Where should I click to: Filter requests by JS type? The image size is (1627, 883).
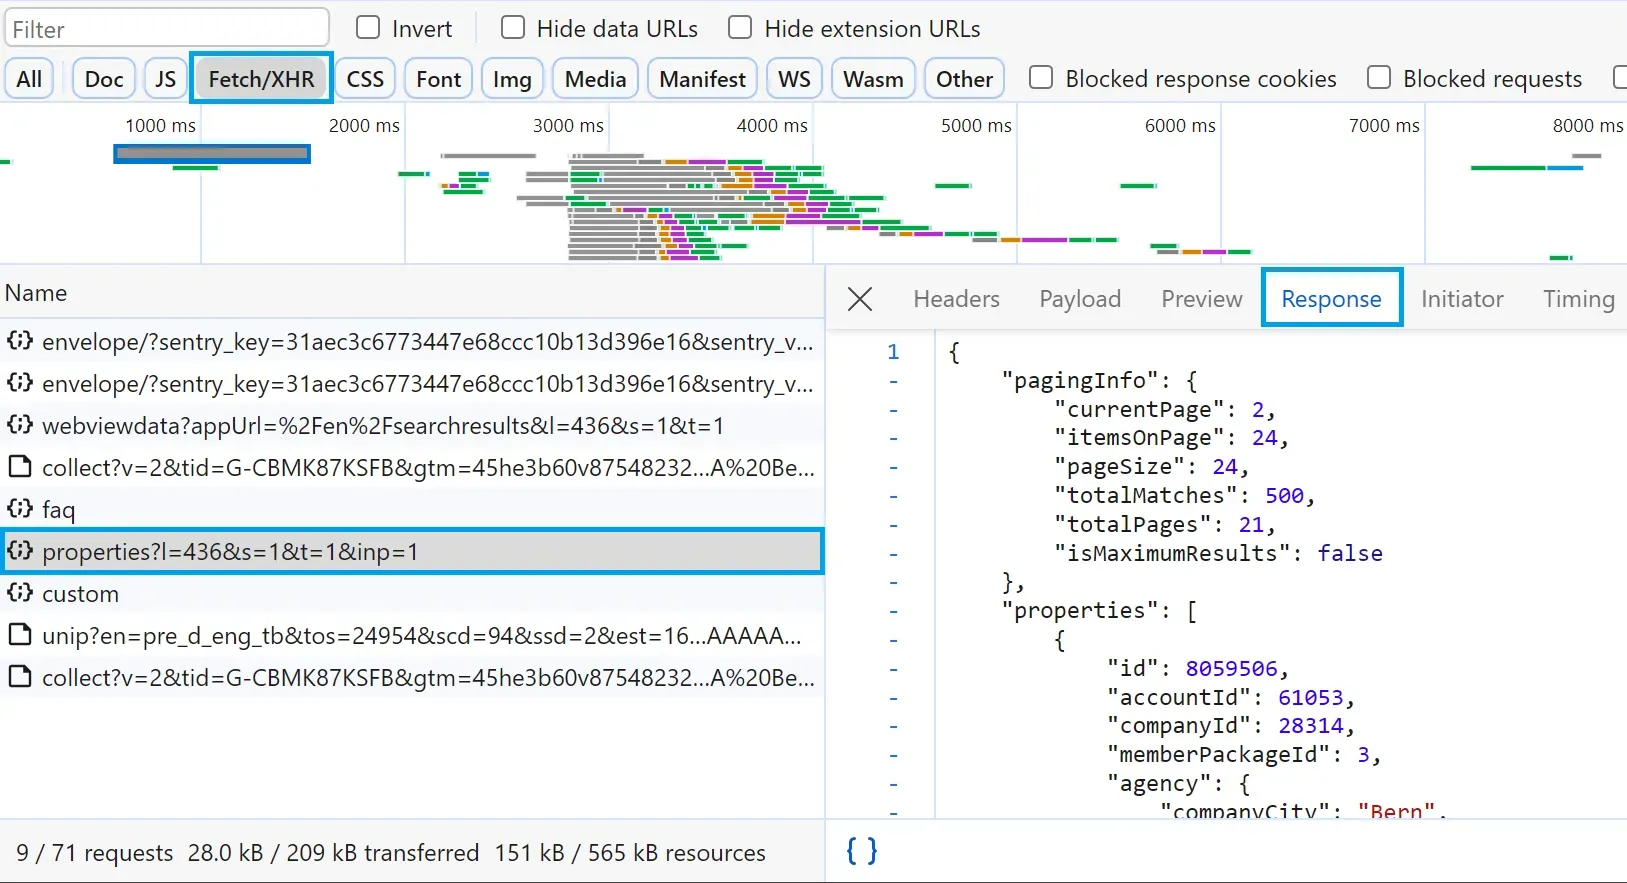[x=165, y=79]
